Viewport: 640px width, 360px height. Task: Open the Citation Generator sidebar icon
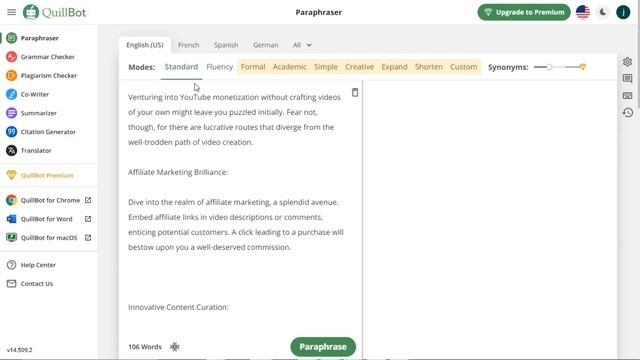[11, 132]
